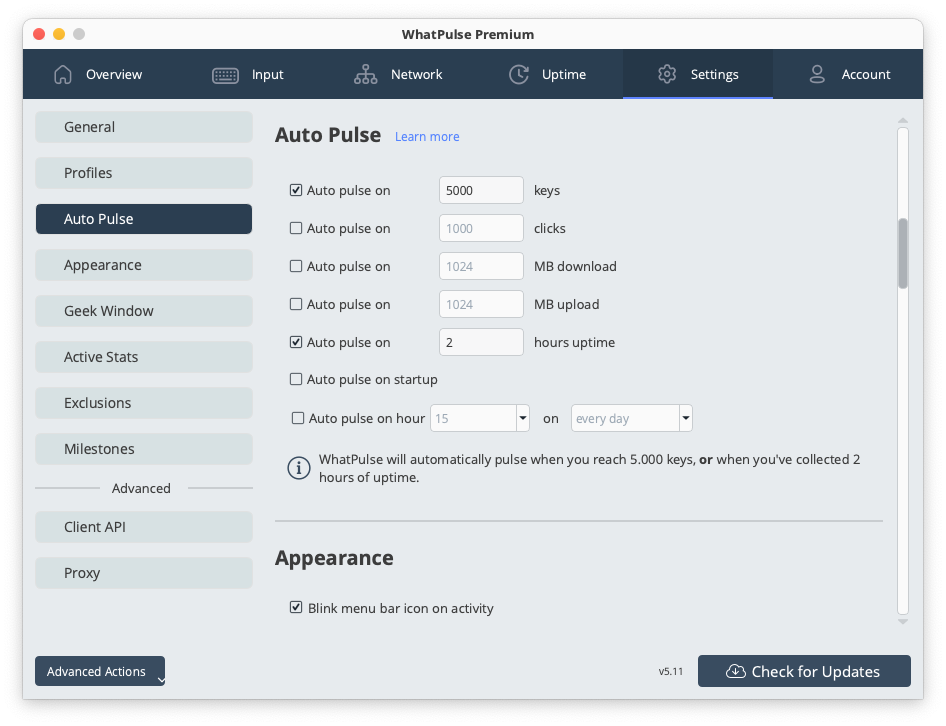Image resolution: width=946 pixels, height=726 pixels.
Task: Open the Learn more link for Auto Pulse
Action: point(427,136)
